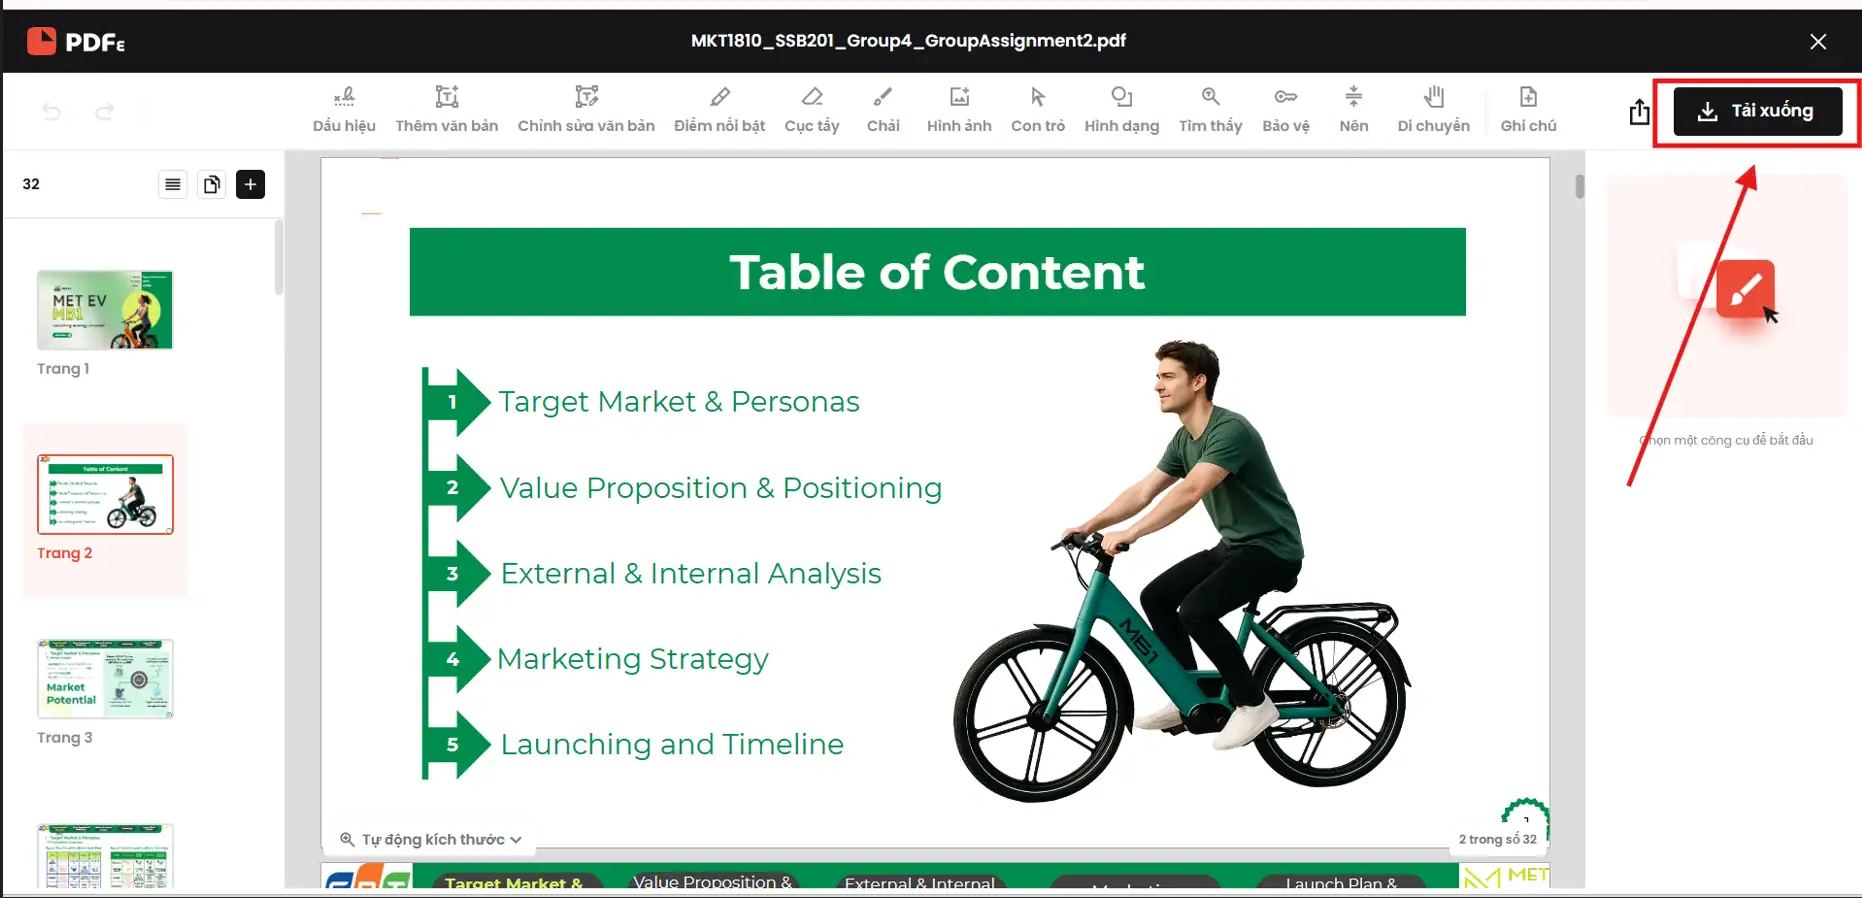Click the share/export icon
Screen dimensions: 1862x898
pos(1639,111)
